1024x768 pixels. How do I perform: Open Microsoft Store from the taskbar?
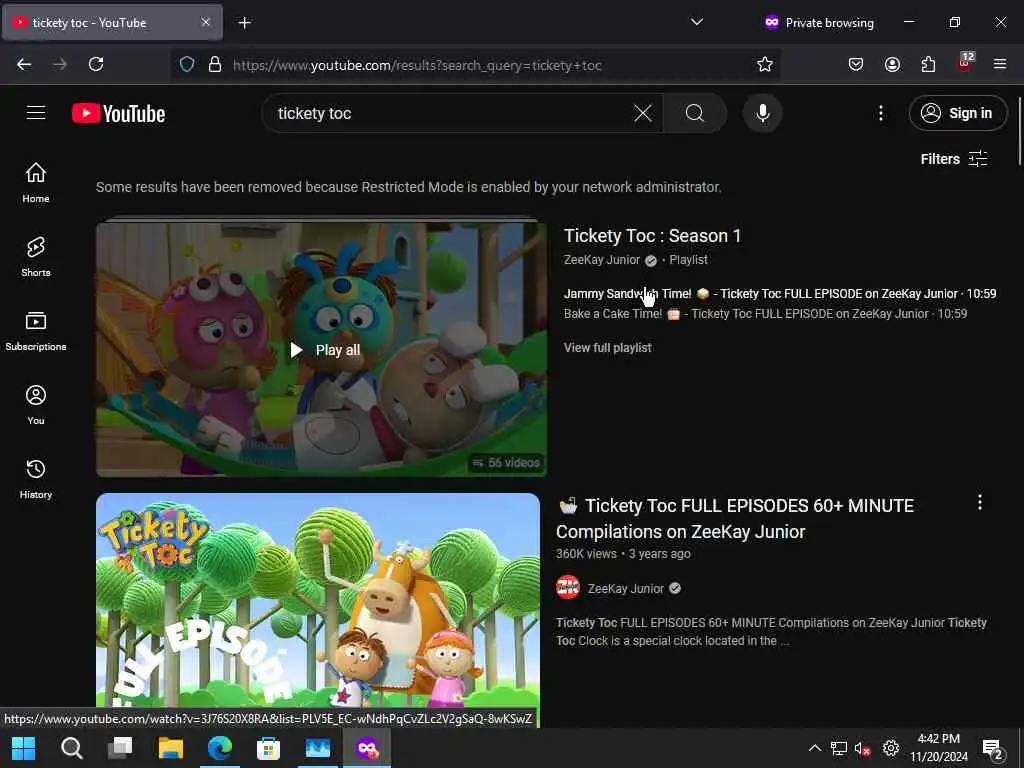[x=268, y=748]
